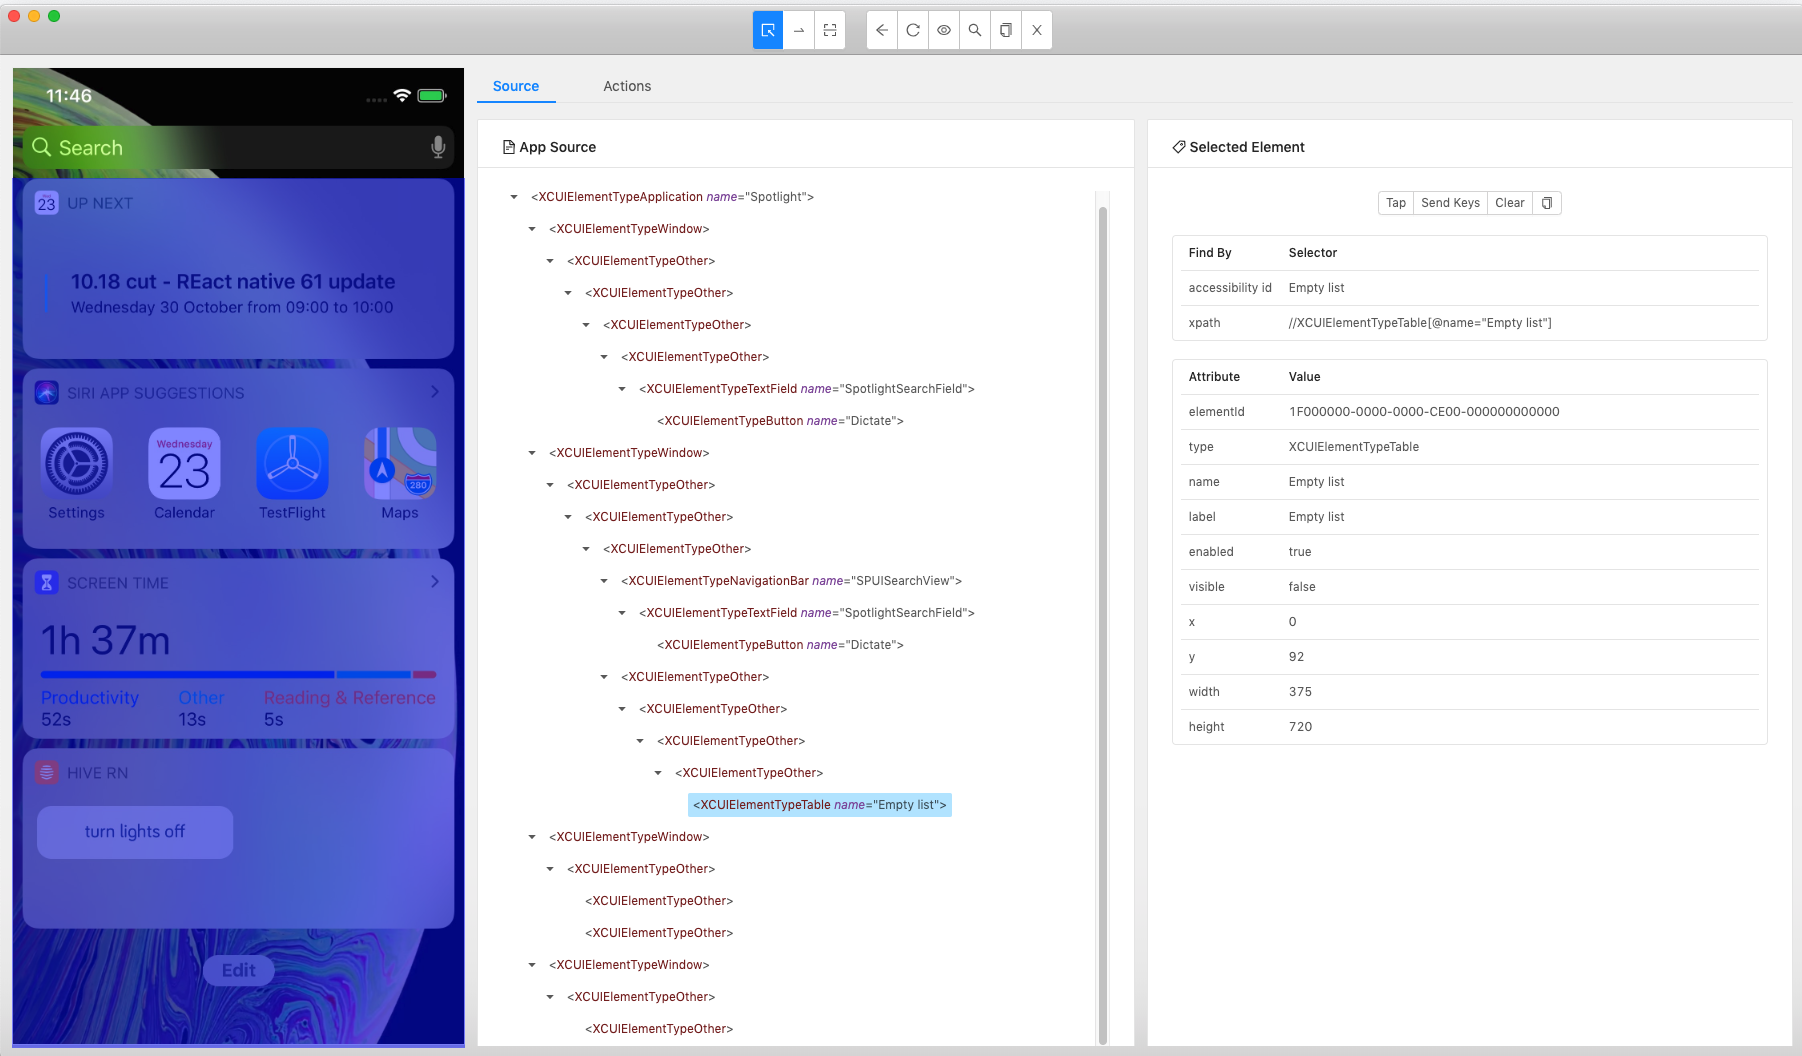The image size is (1802, 1056).
Task: Tap the "10.18 cut - REact native 61 update" event
Action: (x=233, y=282)
